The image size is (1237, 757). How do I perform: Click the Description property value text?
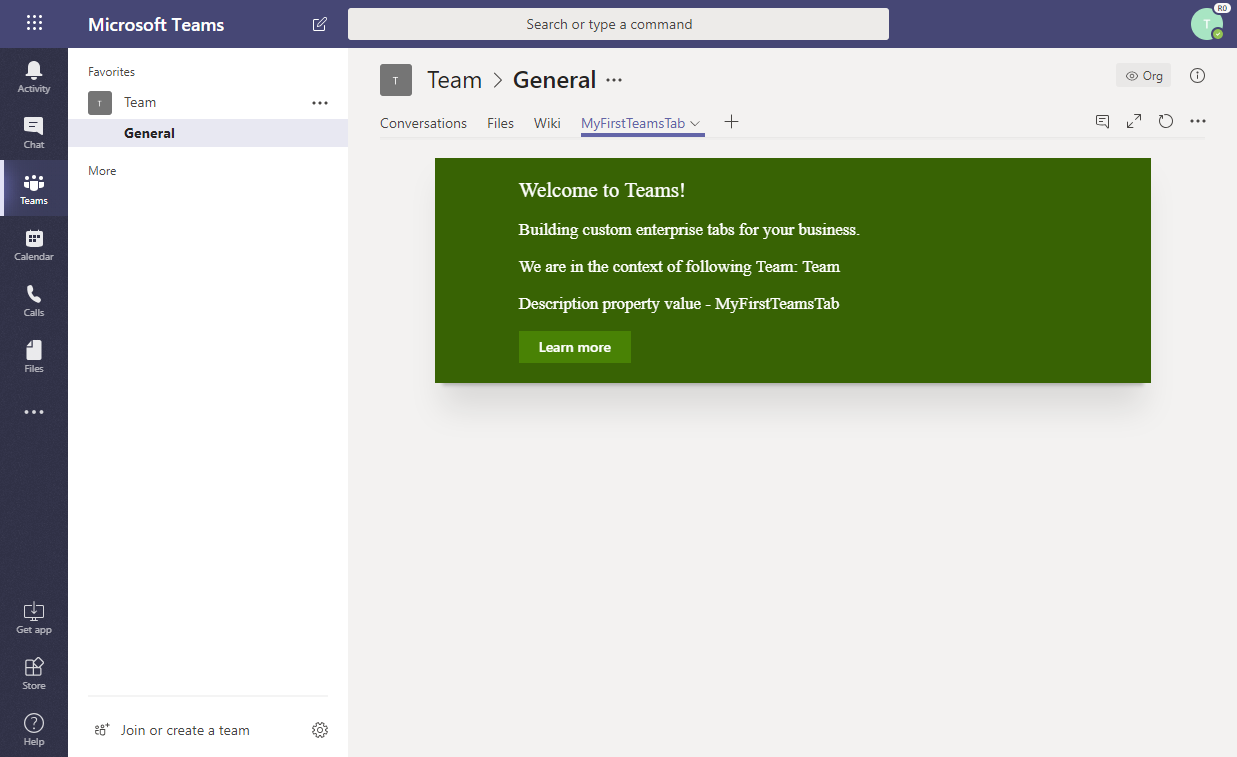click(679, 303)
